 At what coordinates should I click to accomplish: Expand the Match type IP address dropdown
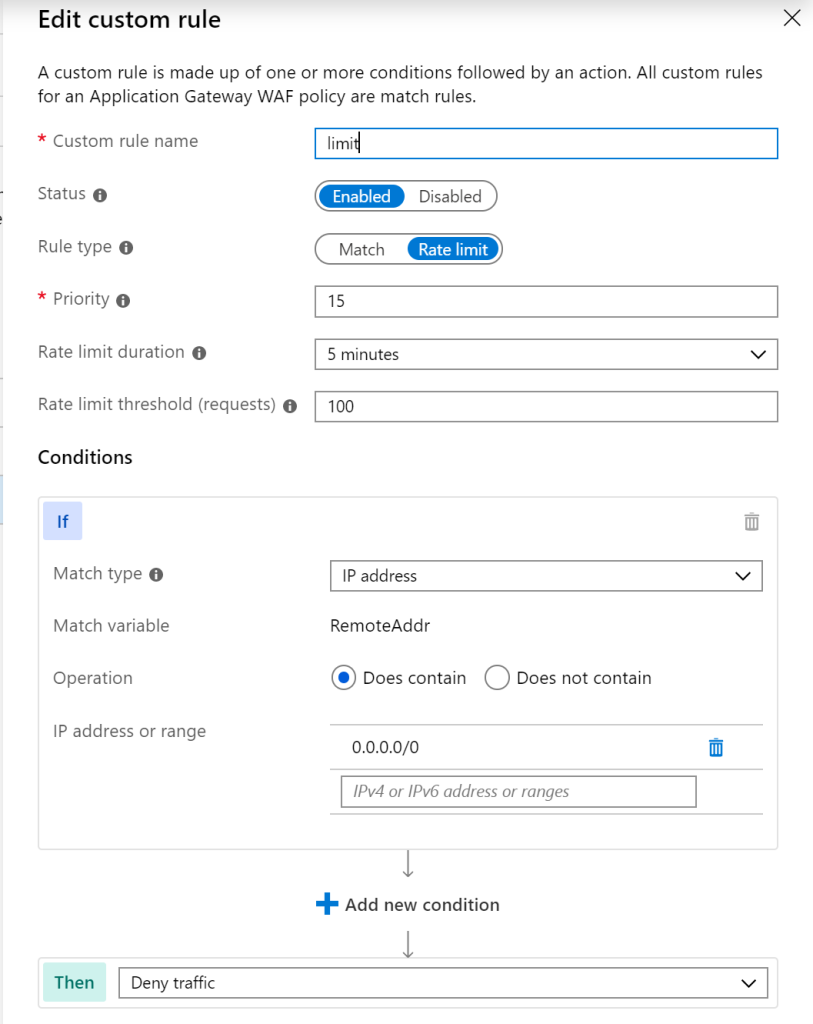point(546,576)
